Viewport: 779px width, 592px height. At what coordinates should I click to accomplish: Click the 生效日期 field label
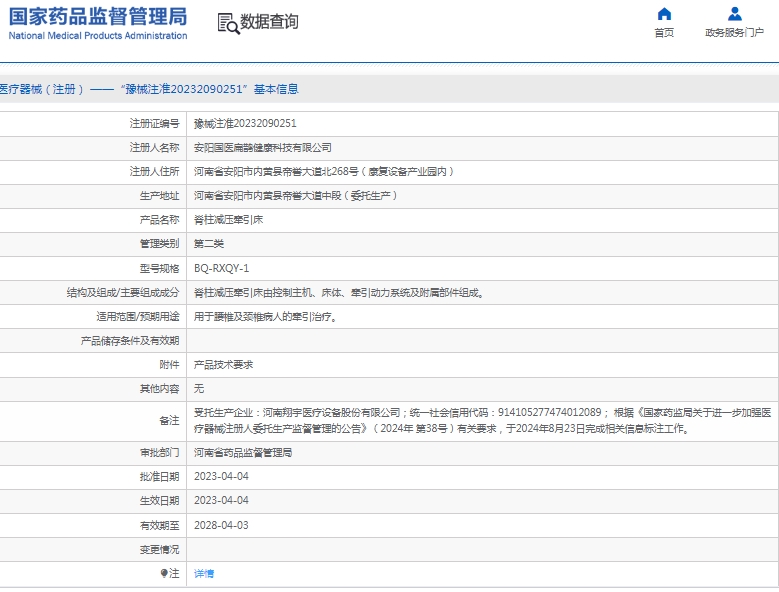(159, 501)
